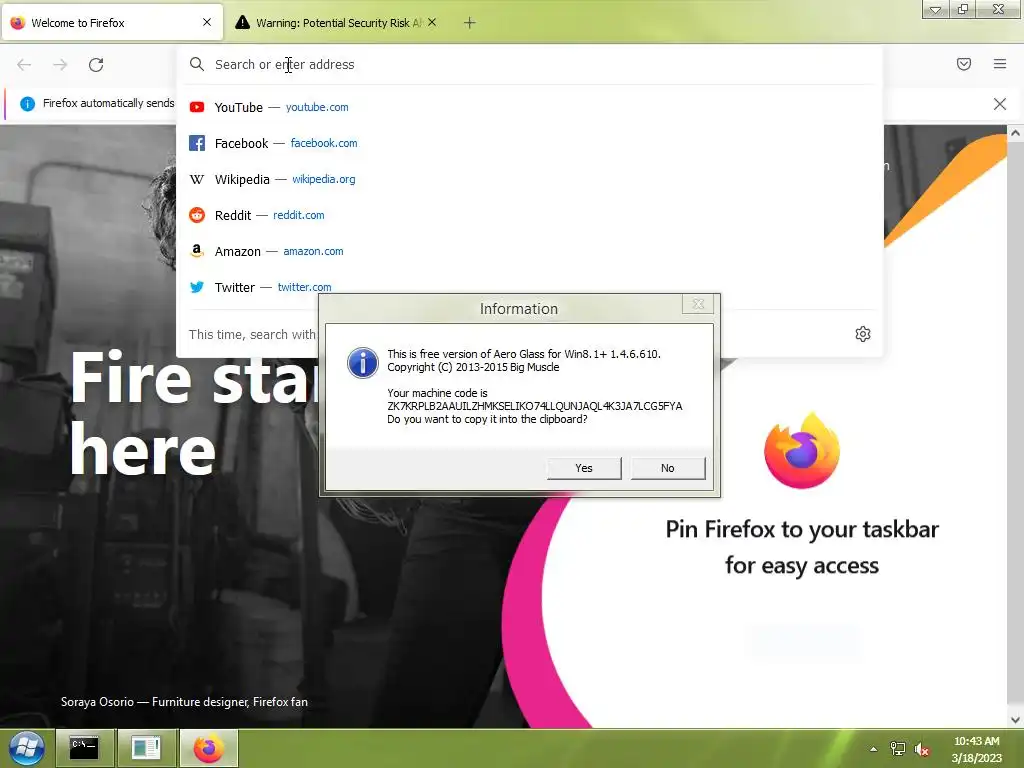Click the large Firefox logo image
The image size is (1024, 768).
pos(802,451)
